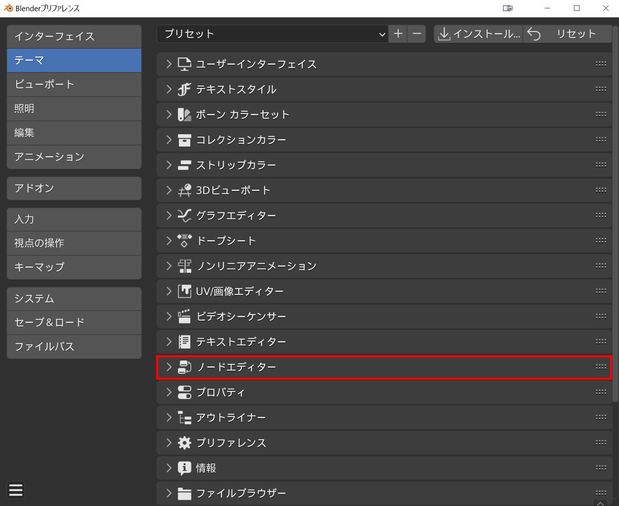Expand the 情報 panel
This screenshot has height=506, width=619.
(169, 468)
